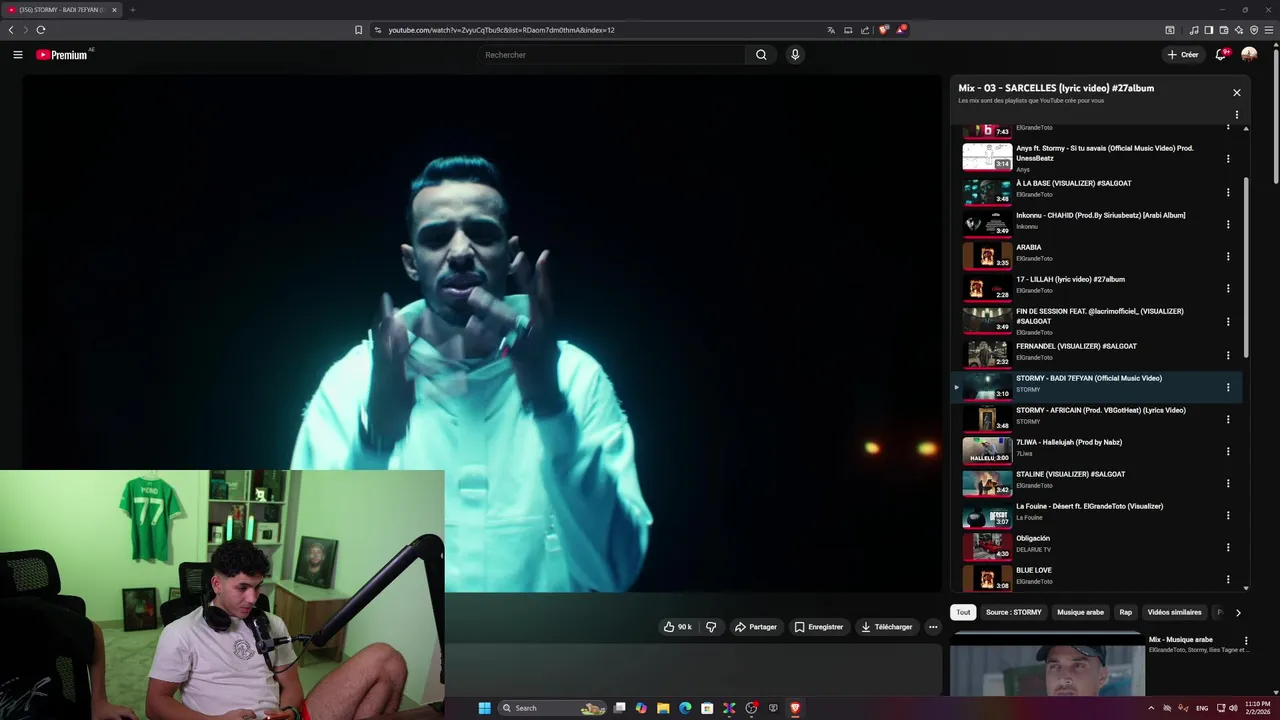Image resolution: width=1280 pixels, height=720 pixels.
Task: Open the taskbar clock 11:10 PM
Action: [1257, 708]
